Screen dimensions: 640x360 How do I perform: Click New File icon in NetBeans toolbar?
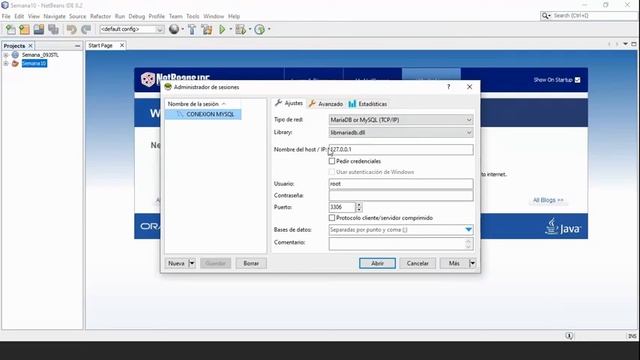pos(11,29)
